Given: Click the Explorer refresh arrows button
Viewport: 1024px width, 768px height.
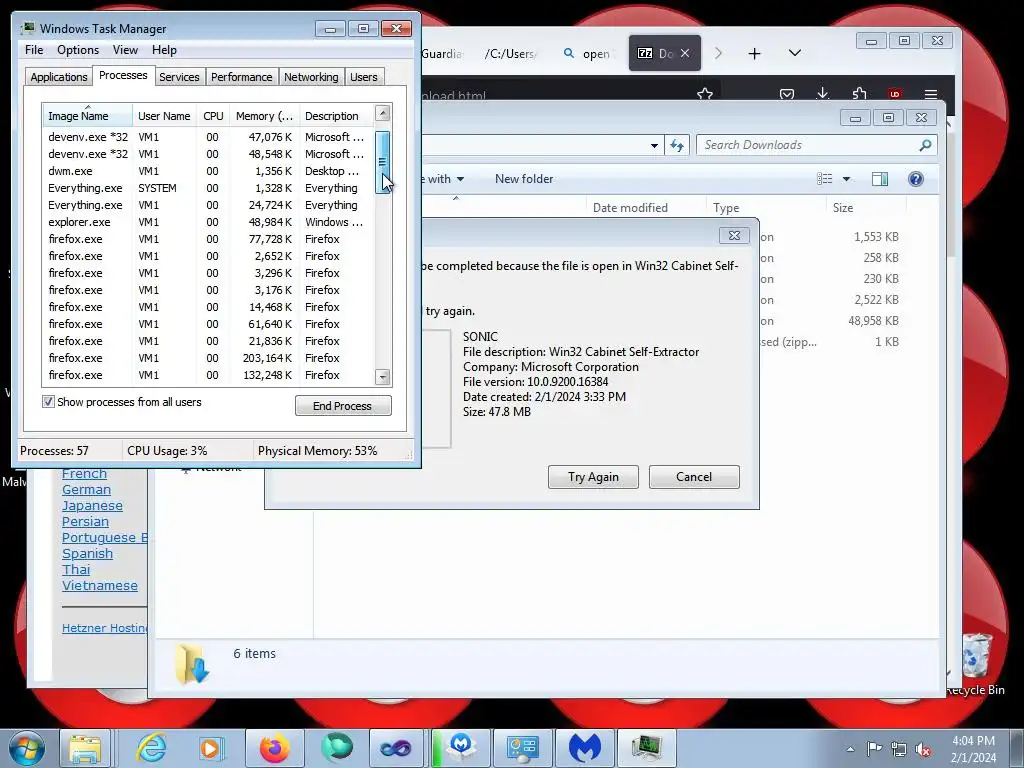Looking at the screenshot, I should (x=677, y=146).
